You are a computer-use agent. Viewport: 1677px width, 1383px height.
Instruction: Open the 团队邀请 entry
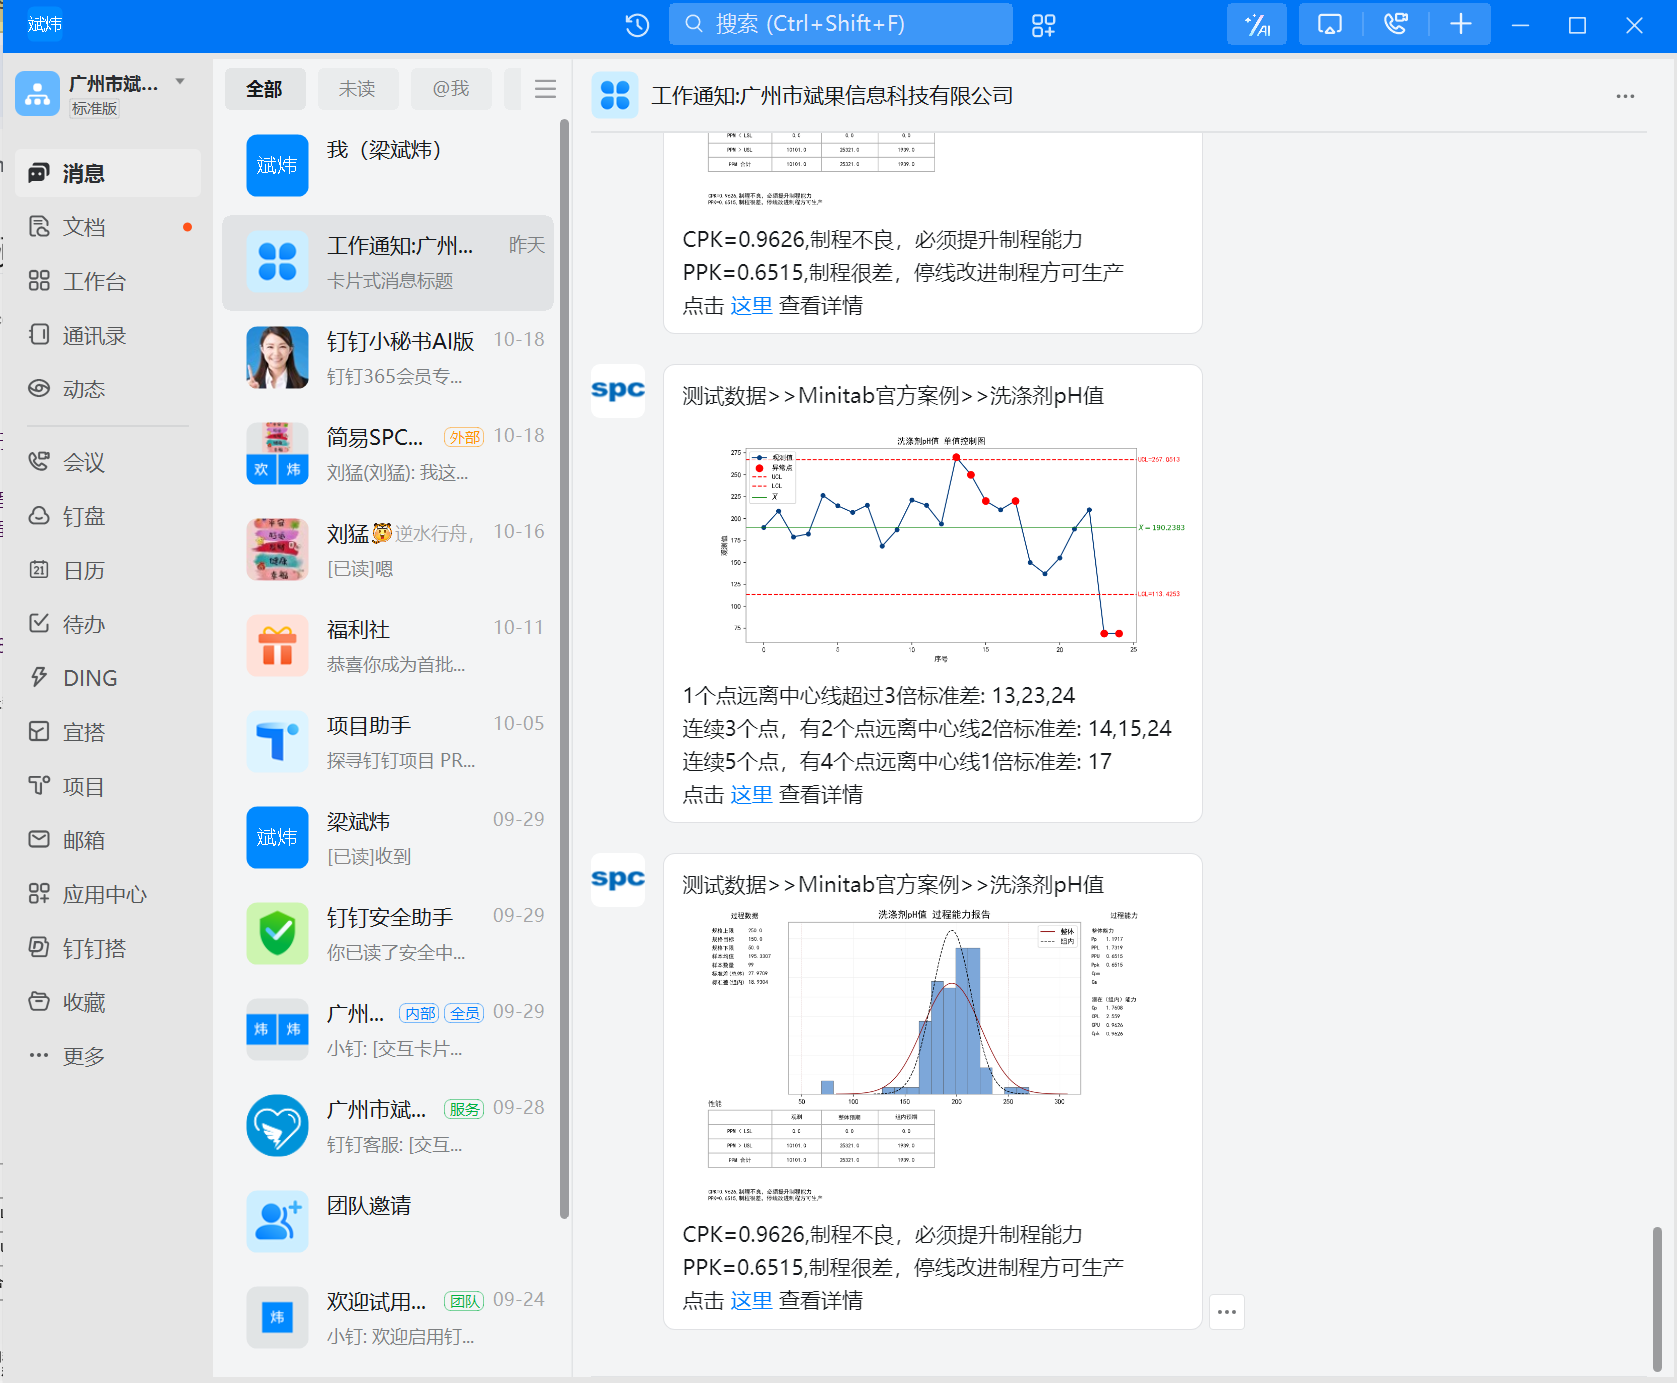(x=388, y=1222)
